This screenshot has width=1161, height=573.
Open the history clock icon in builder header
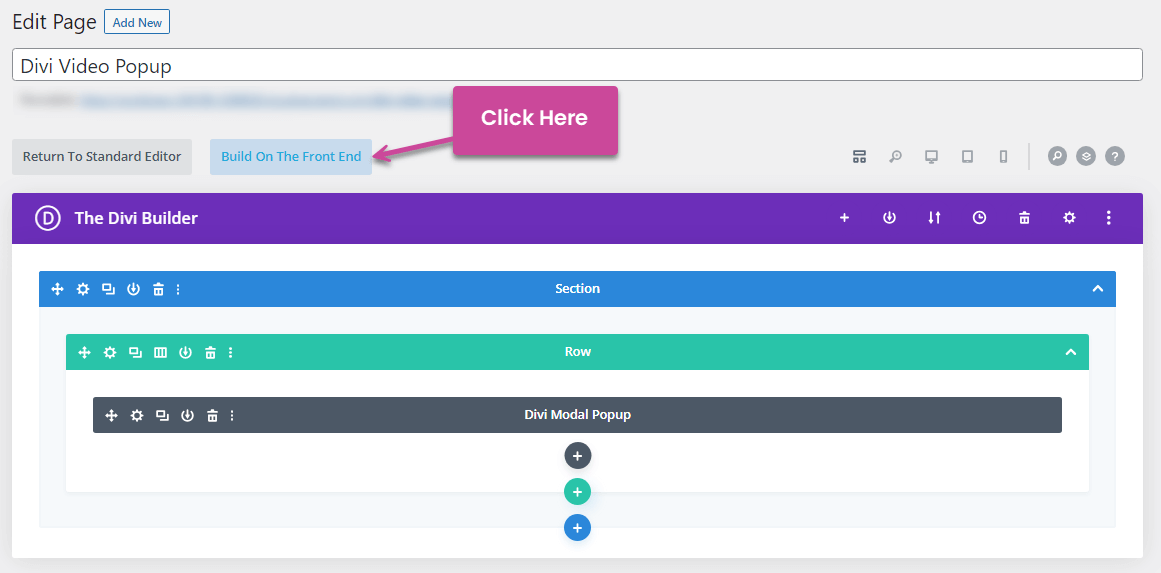(x=980, y=218)
